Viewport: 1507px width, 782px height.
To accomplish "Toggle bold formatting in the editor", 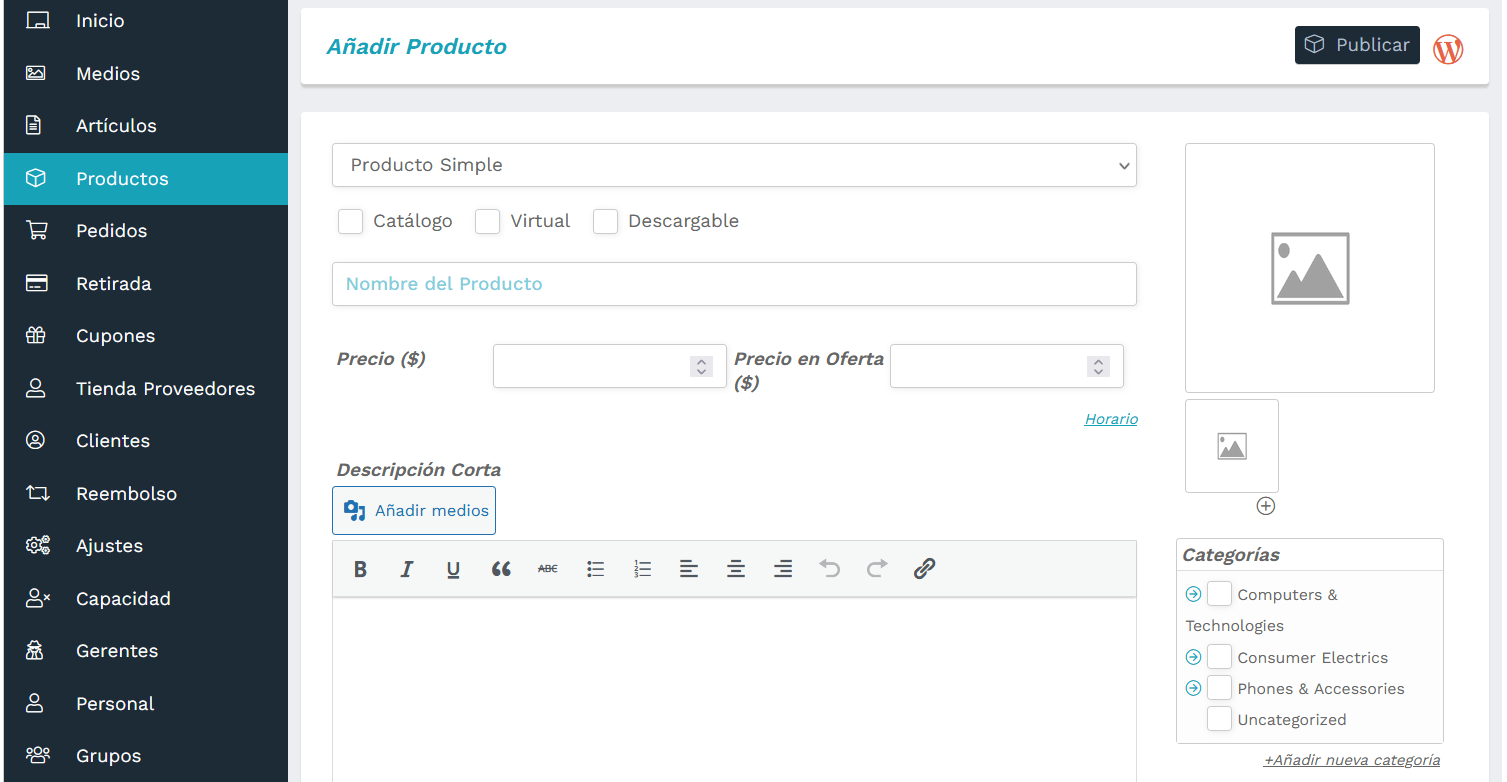I will pos(360,569).
